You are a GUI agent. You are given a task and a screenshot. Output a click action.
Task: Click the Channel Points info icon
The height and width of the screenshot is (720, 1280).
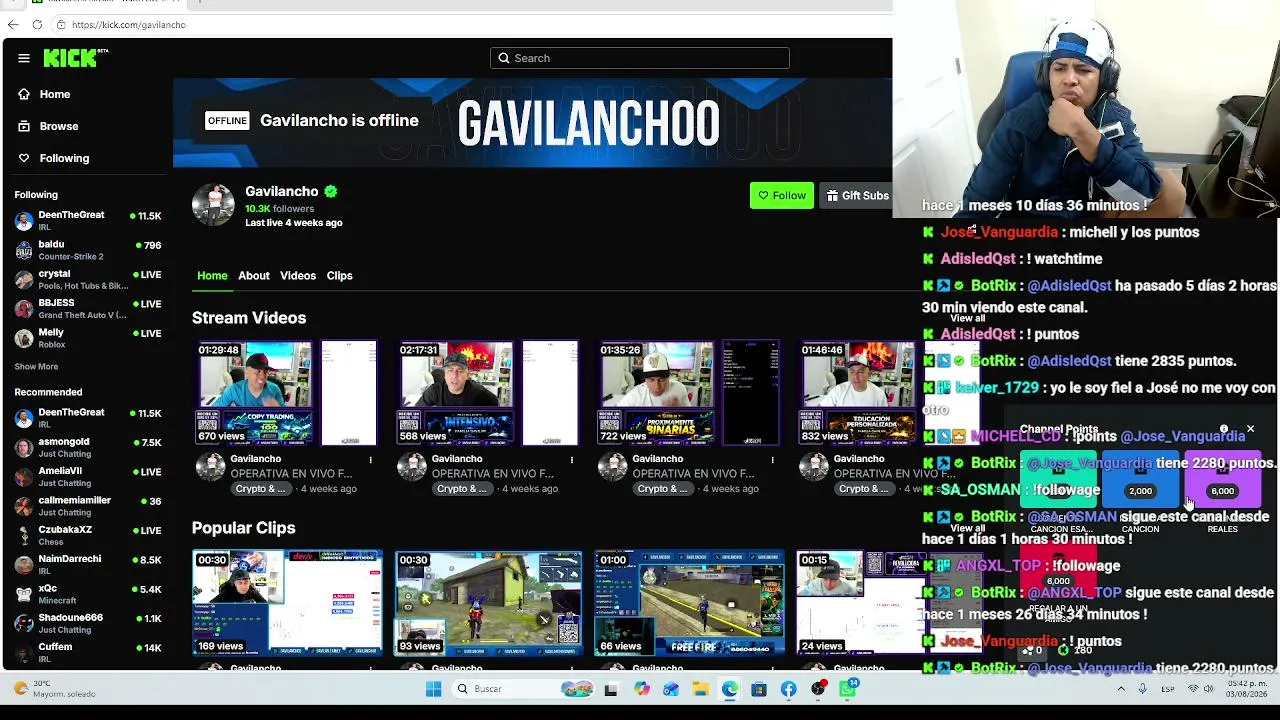pos(1223,429)
